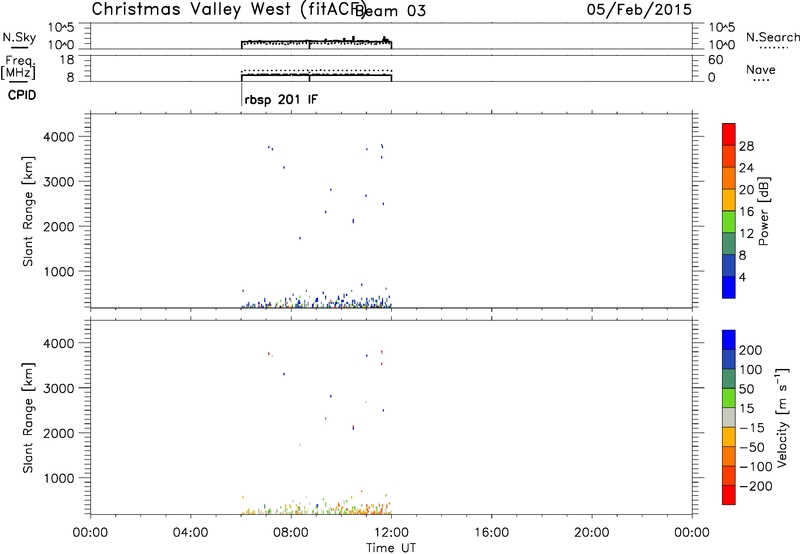The image size is (800, 554).
Task: Click the 04:00 time axis label
Action: [191, 533]
